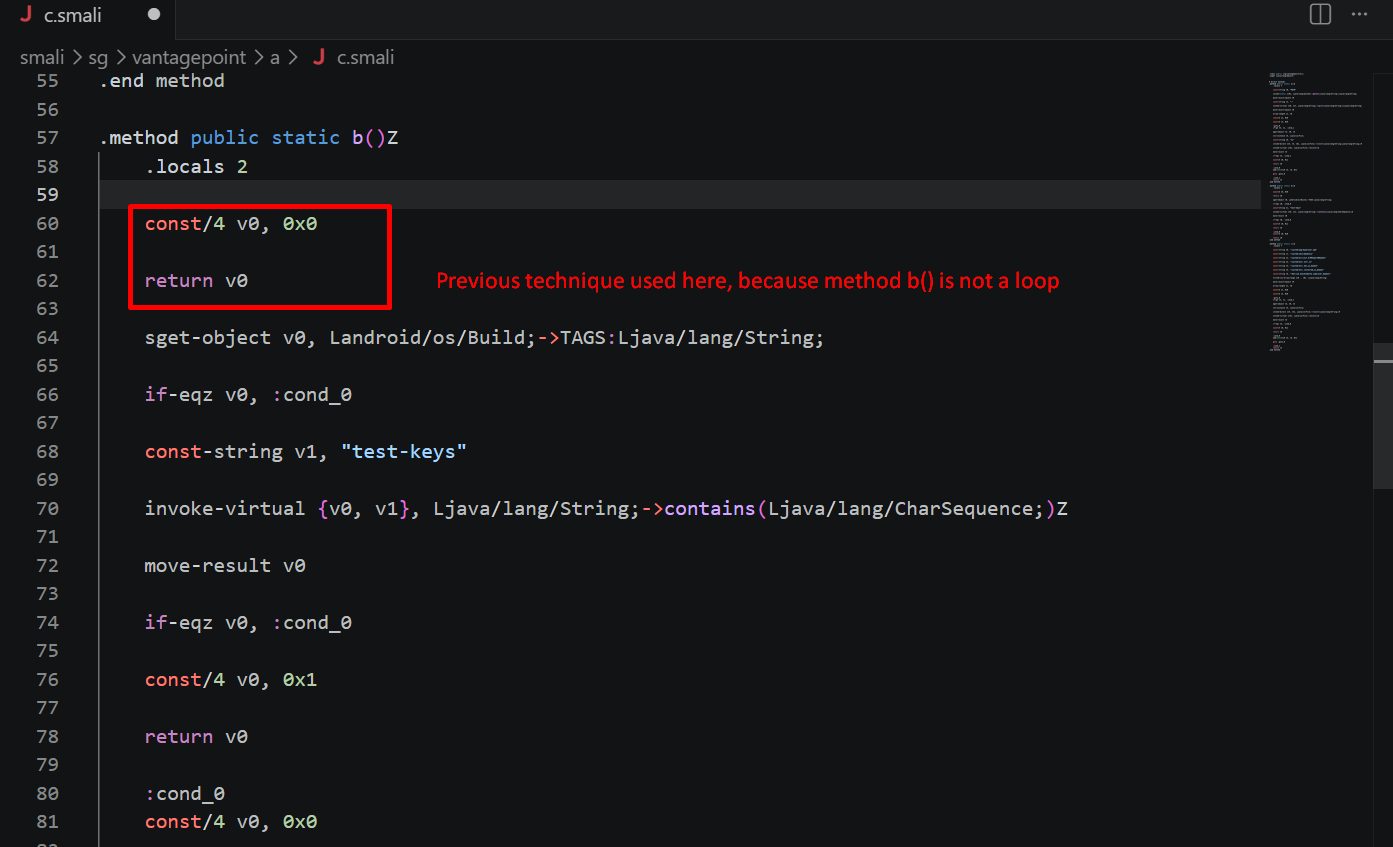Click the '.end method' line of code
This screenshot has width=1393, height=847.
pyautogui.click(x=162, y=81)
